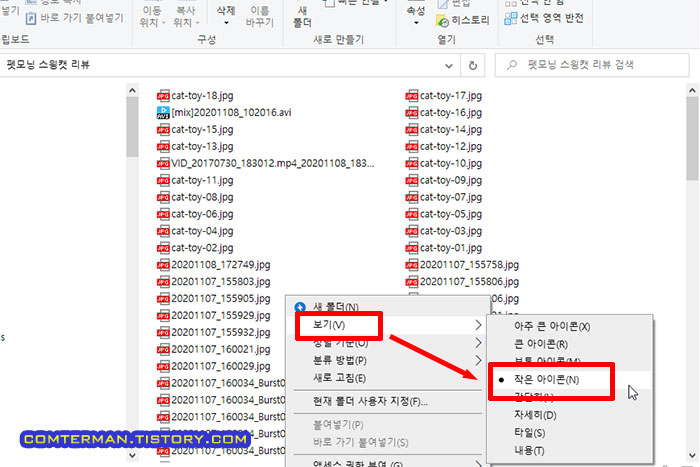Select the JPG icon of 20201107_155803.jpg
Screen dimensions: 700x467
pos(163,282)
